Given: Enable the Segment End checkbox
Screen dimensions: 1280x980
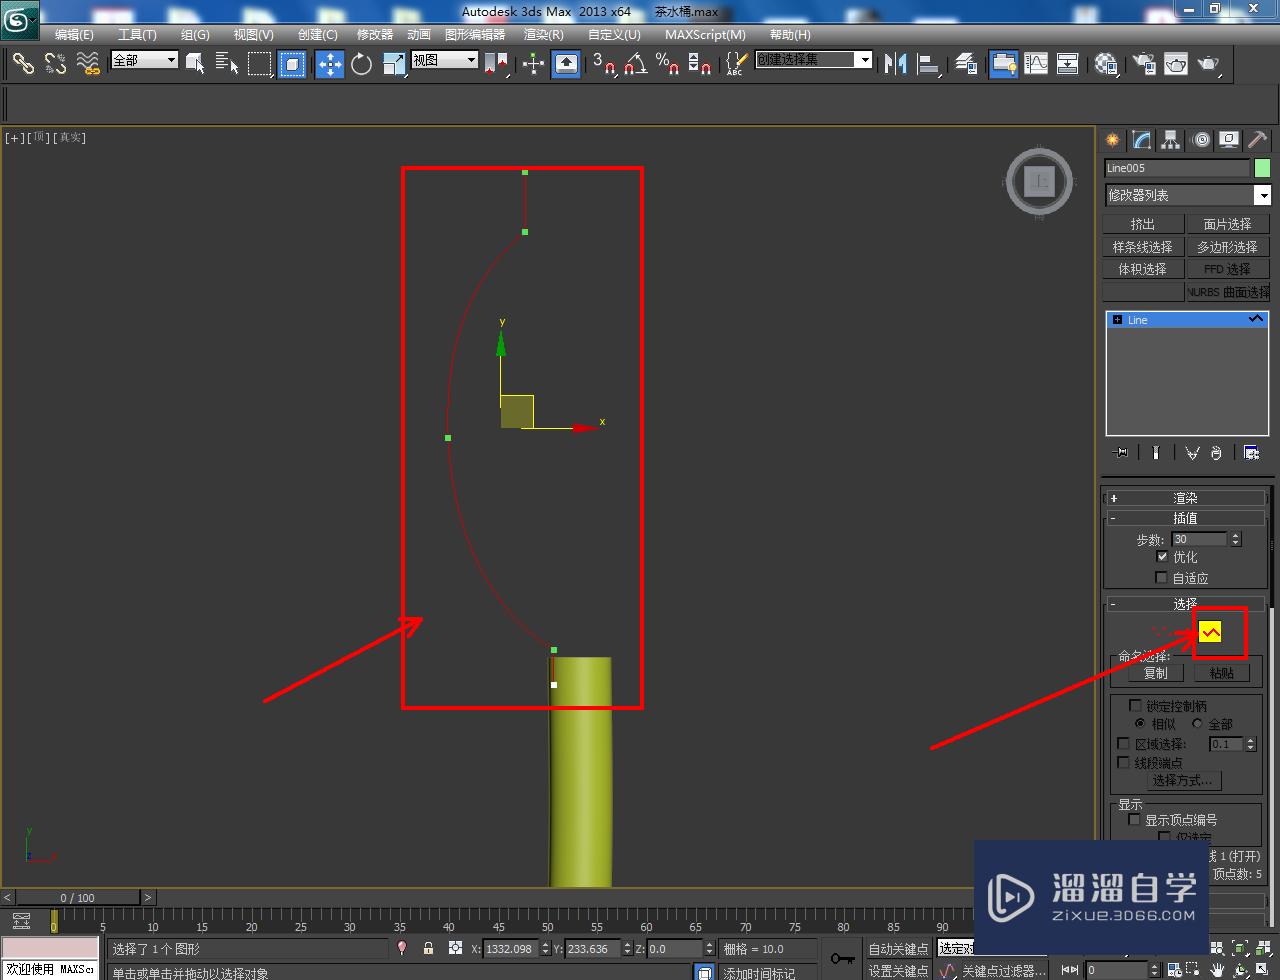Looking at the screenshot, I should pyautogui.click(x=1124, y=762).
